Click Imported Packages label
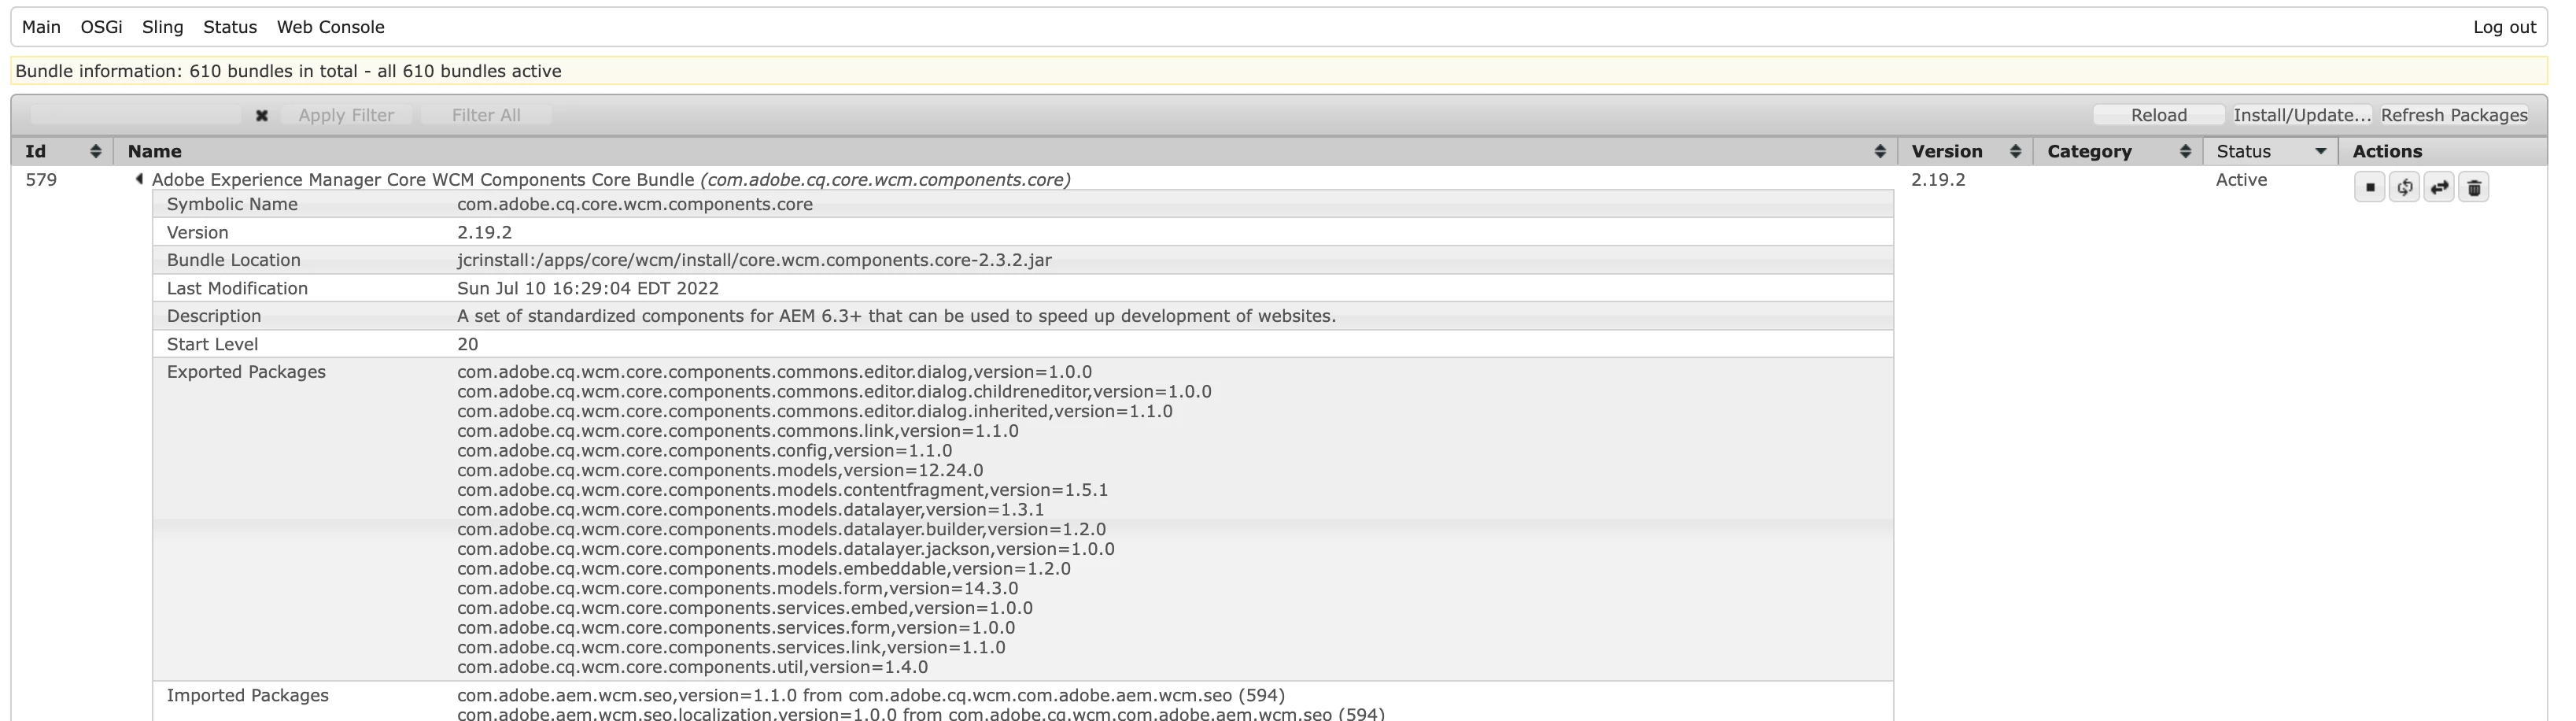 coord(247,695)
